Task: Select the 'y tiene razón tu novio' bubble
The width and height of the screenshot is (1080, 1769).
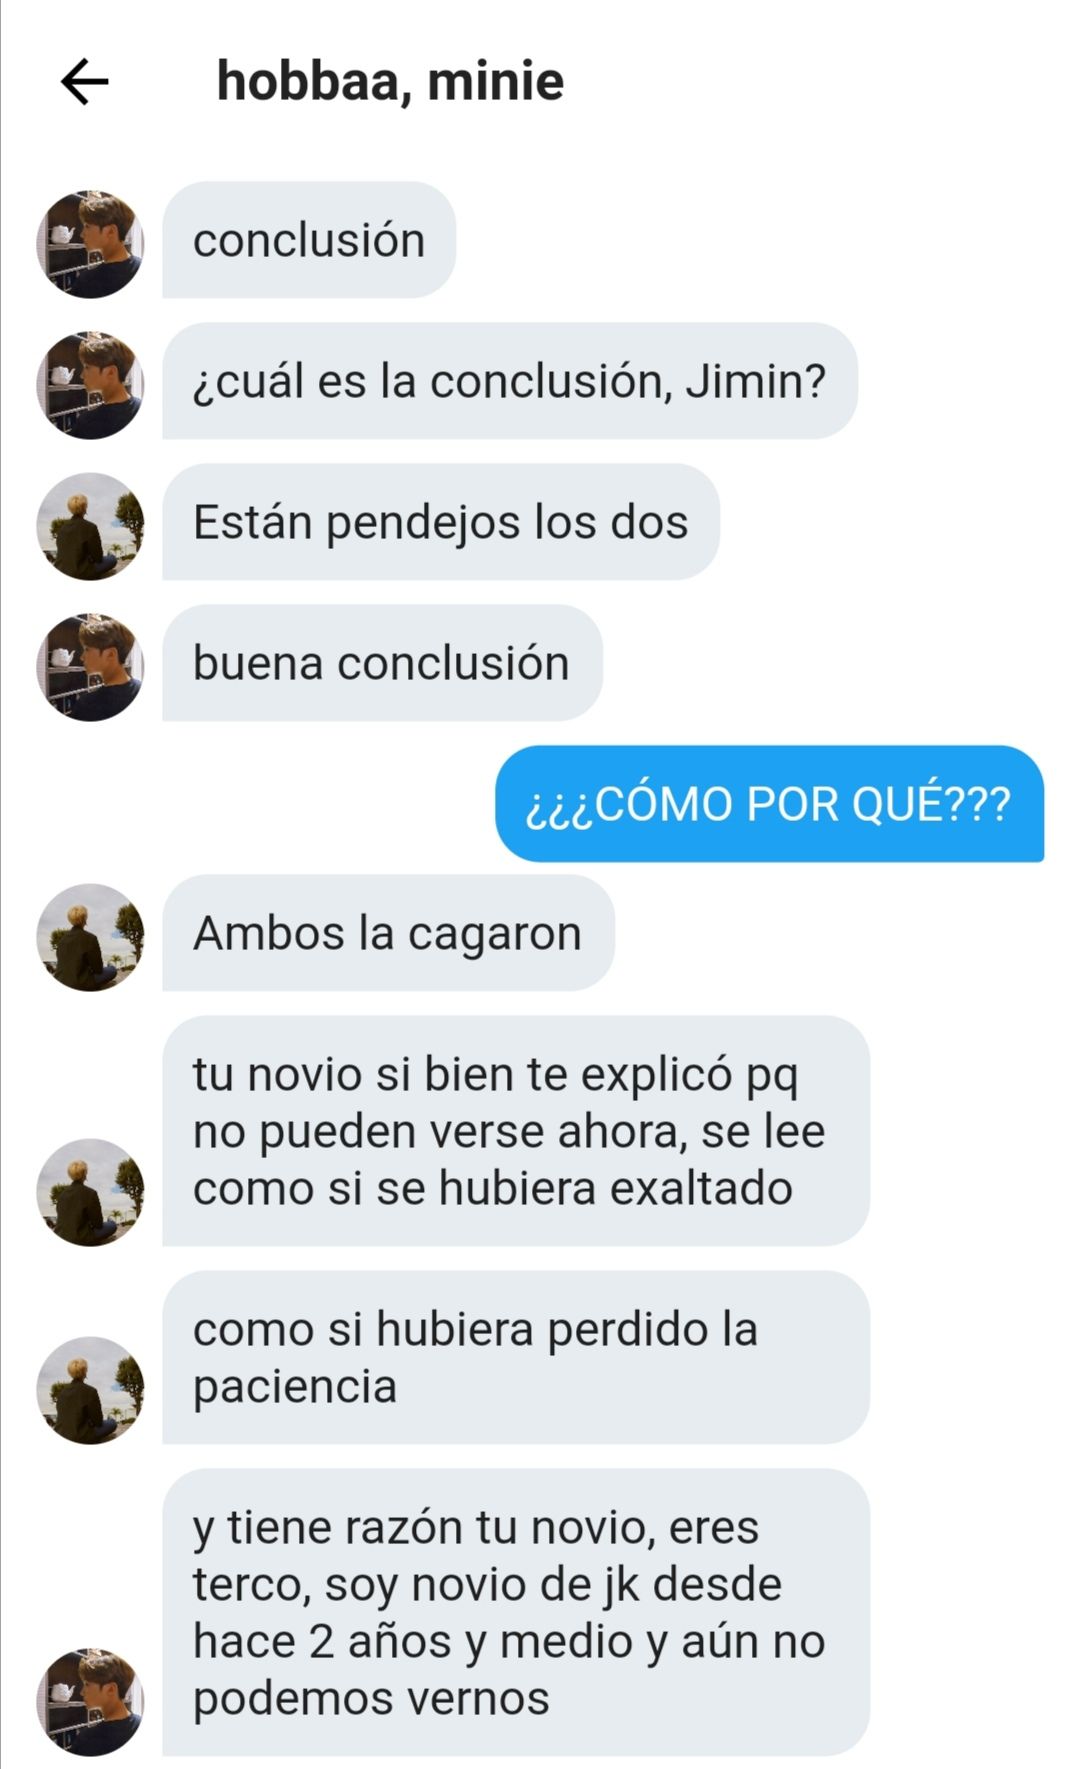Action: pos(516,1612)
